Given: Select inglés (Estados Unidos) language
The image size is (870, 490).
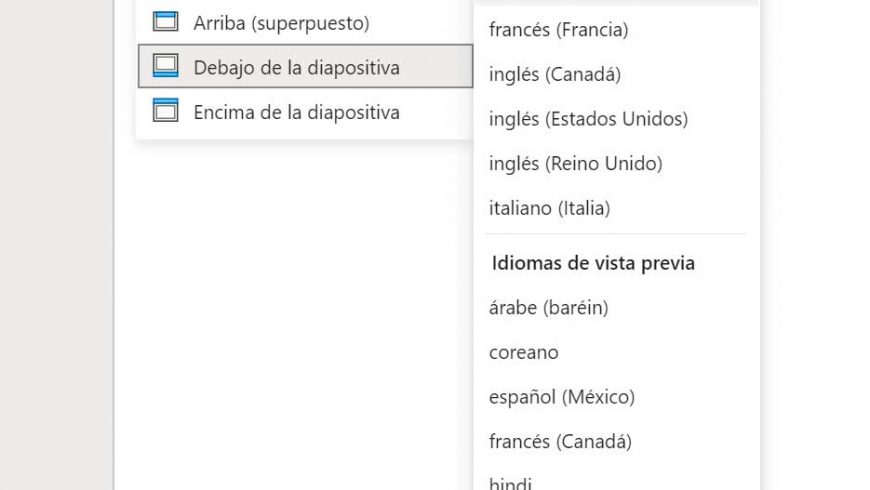Looking at the screenshot, I should [x=616, y=119].
